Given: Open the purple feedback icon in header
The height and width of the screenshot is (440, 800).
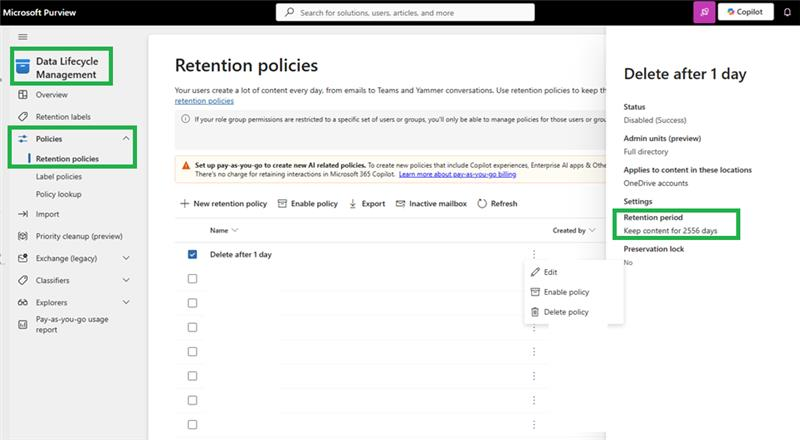Looking at the screenshot, I should tap(704, 12).
